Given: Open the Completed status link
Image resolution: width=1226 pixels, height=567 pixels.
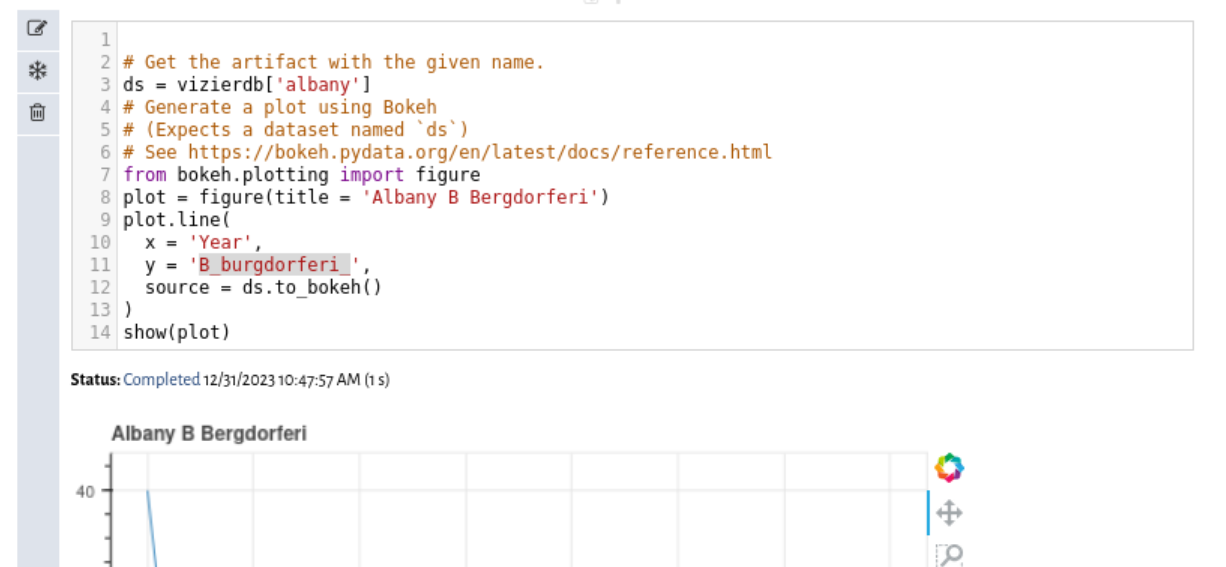Looking at the screenshot, I should tap(161, 380).
